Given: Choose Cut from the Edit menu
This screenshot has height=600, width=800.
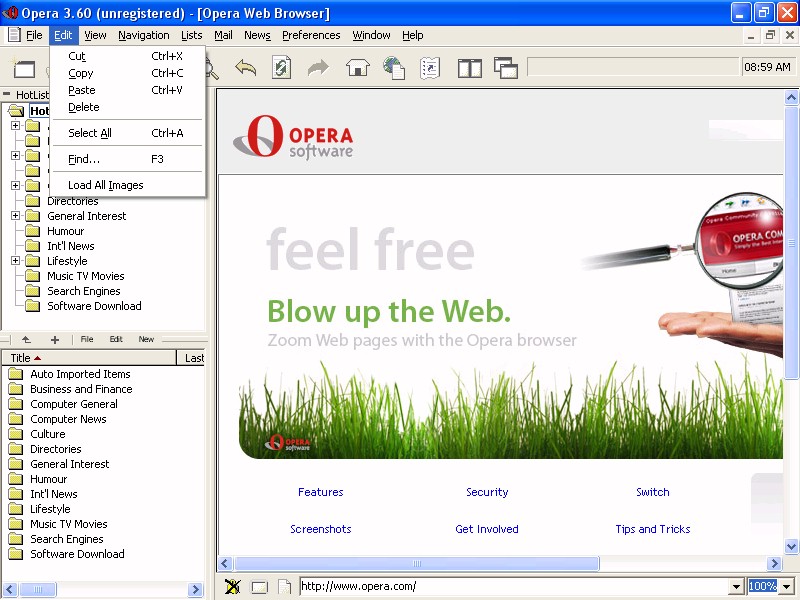Looking at the screenshot, I should click(128, 56).
